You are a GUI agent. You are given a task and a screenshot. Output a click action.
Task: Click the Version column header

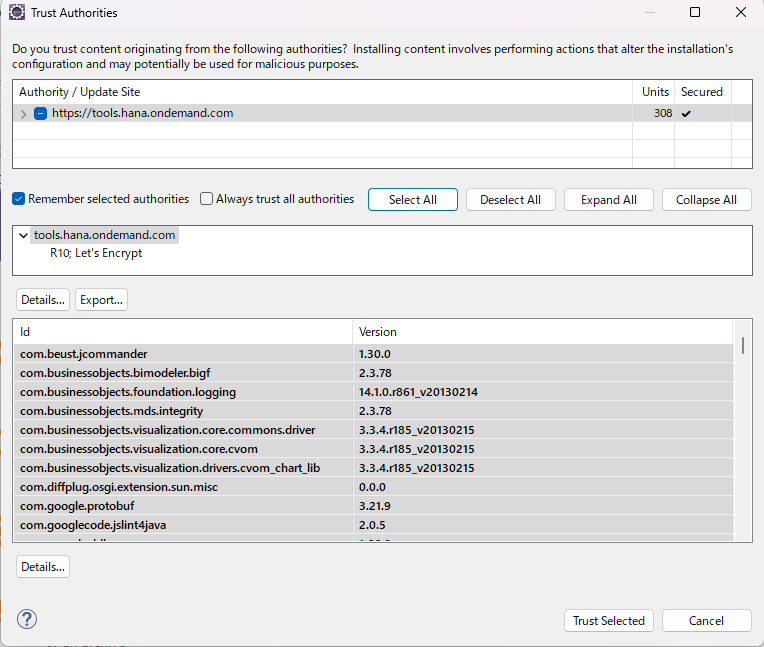[x=542, y=332]
